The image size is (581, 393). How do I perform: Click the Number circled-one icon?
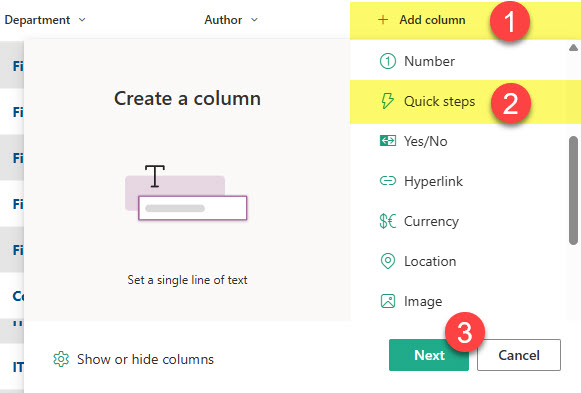(x=388, y=61)
